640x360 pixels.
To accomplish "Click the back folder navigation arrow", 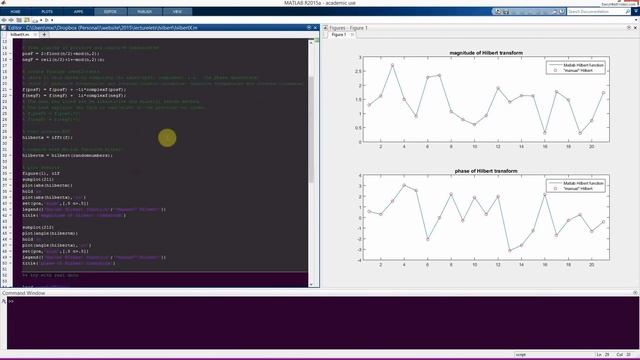I will point(4,20).
